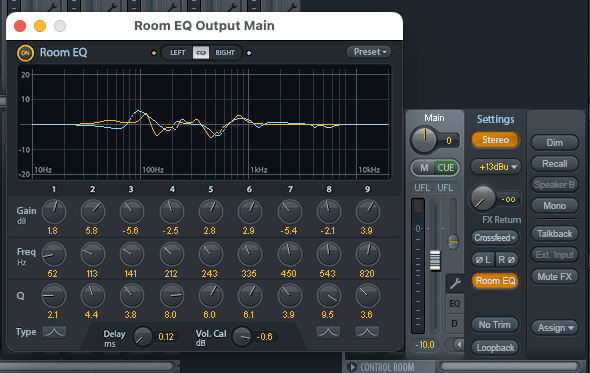The image size is (590, 373).
Task: Click the Main pan knob
Action: click(x=424, y=140)
